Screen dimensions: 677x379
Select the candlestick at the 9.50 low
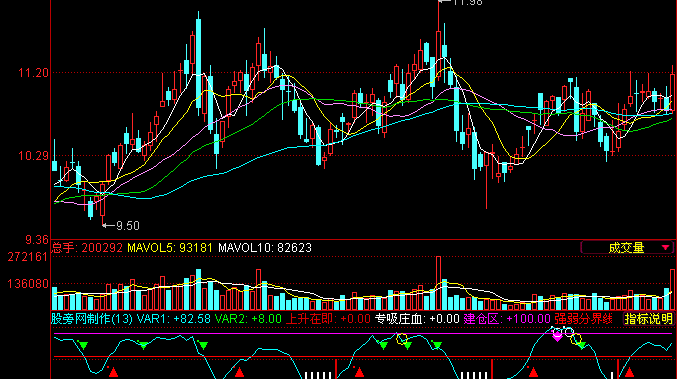click(103, 199)
